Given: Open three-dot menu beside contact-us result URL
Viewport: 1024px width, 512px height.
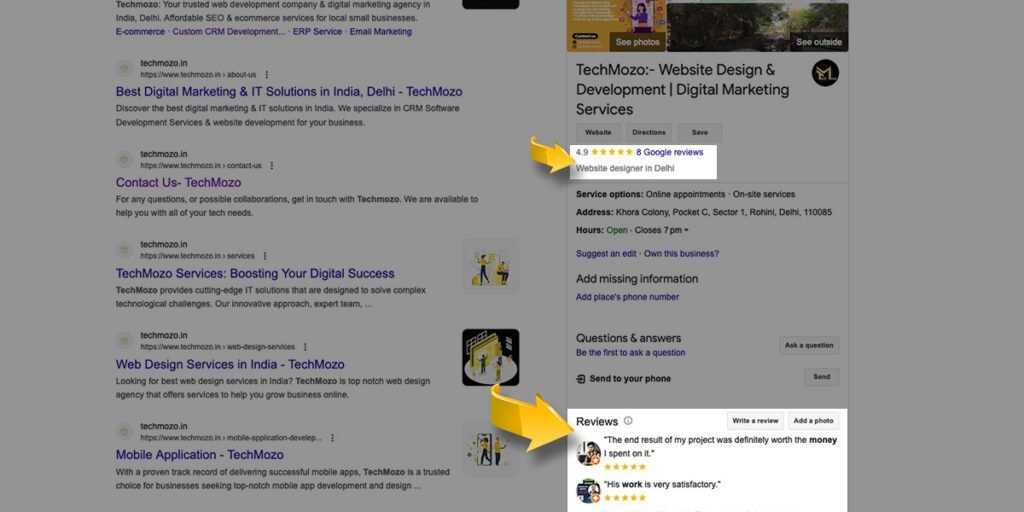Looking at the screenshot, I should [x=272, y=165].
